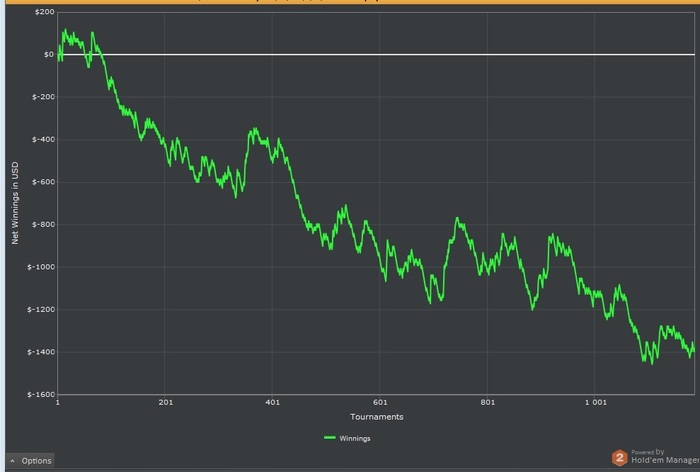Click the $-200 y-axis label
Screen dimensions: 700x472
pyautogui.click(x=43, y=97)
